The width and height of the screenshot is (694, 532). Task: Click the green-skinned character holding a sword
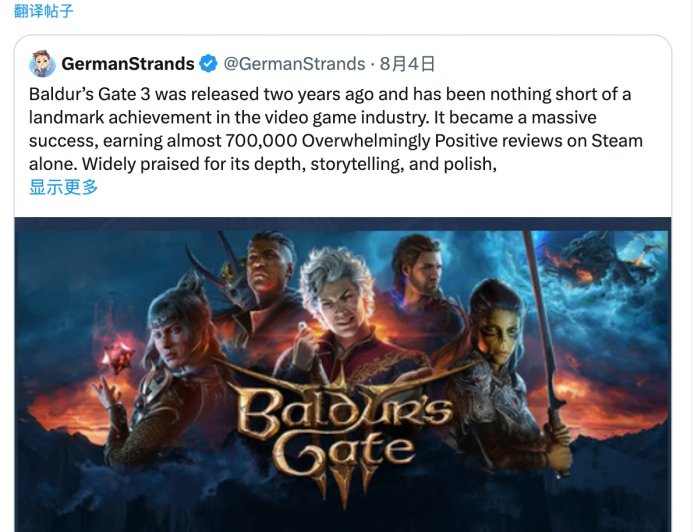(495, 335)
